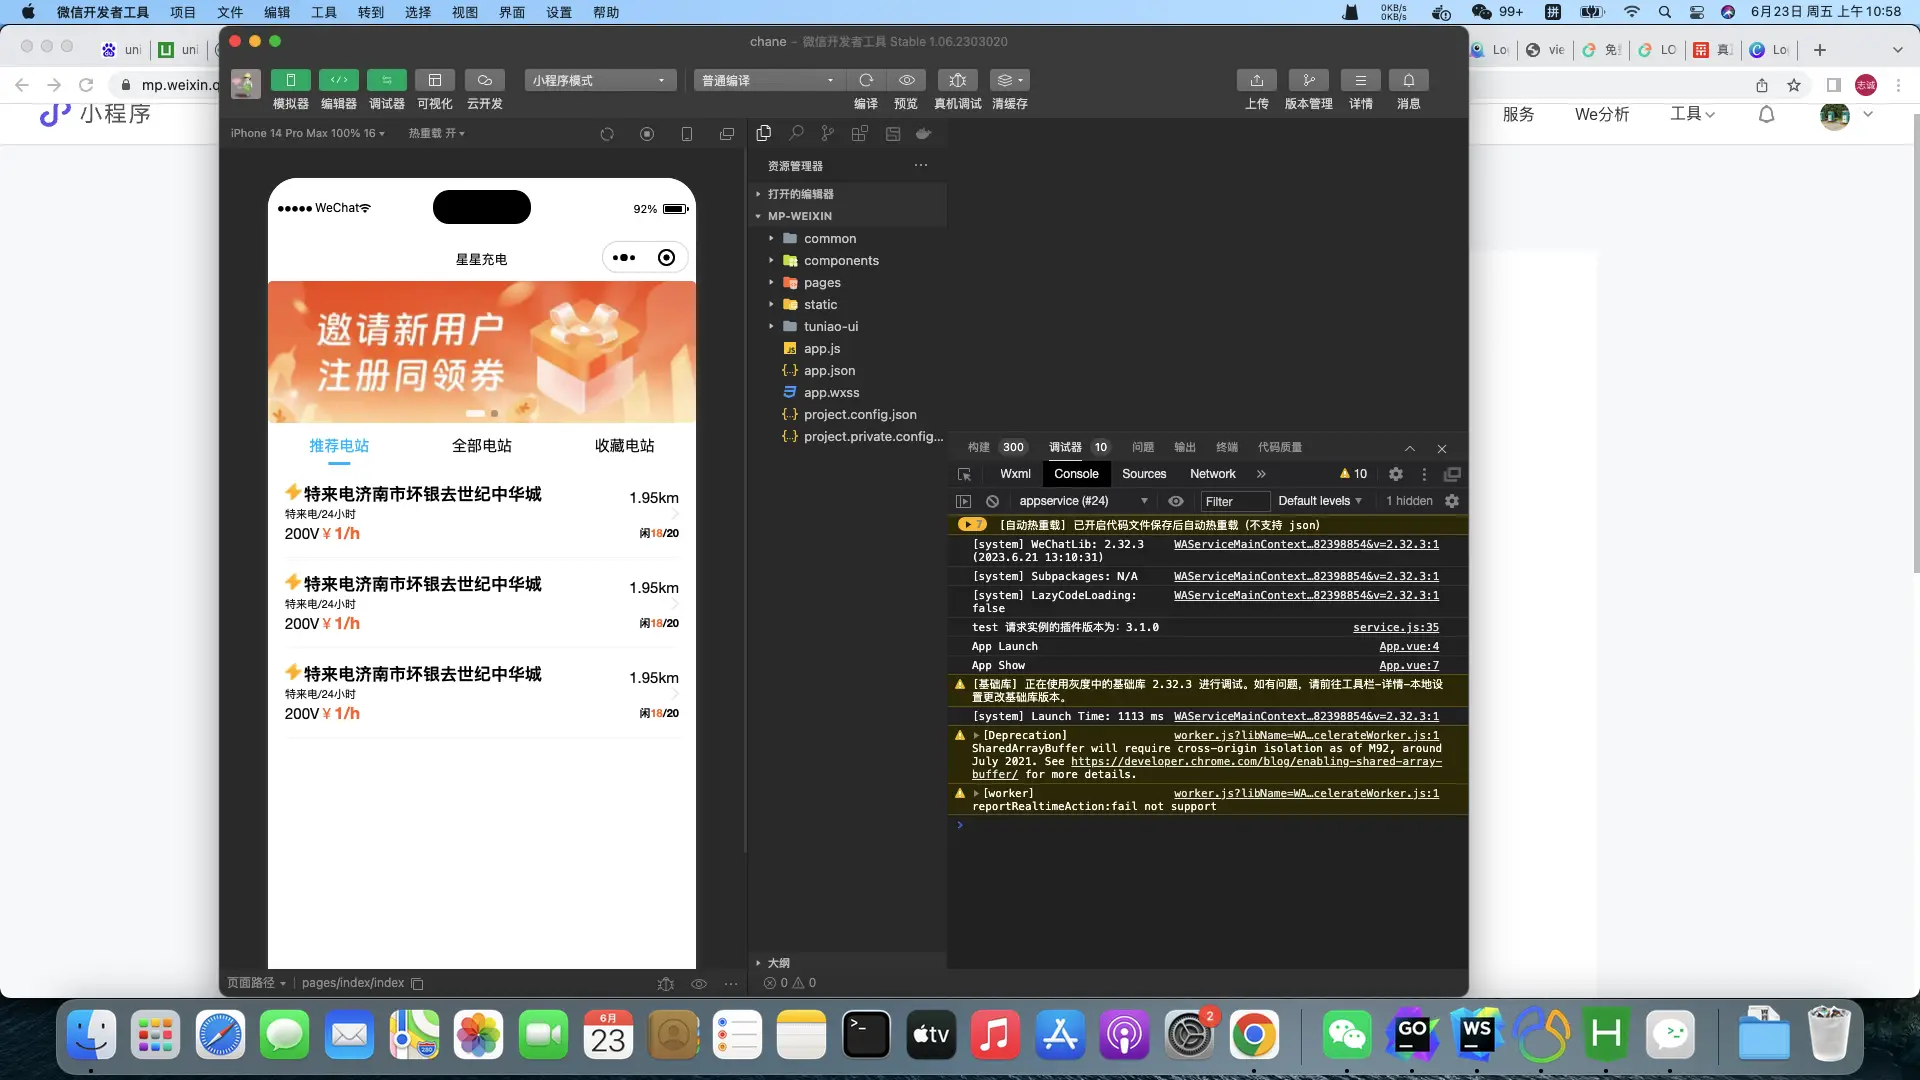Open the 消息 notifications bell icon
Image resolution: width=1920 pixels, height=1080 pixels.
click(1408, 80)
